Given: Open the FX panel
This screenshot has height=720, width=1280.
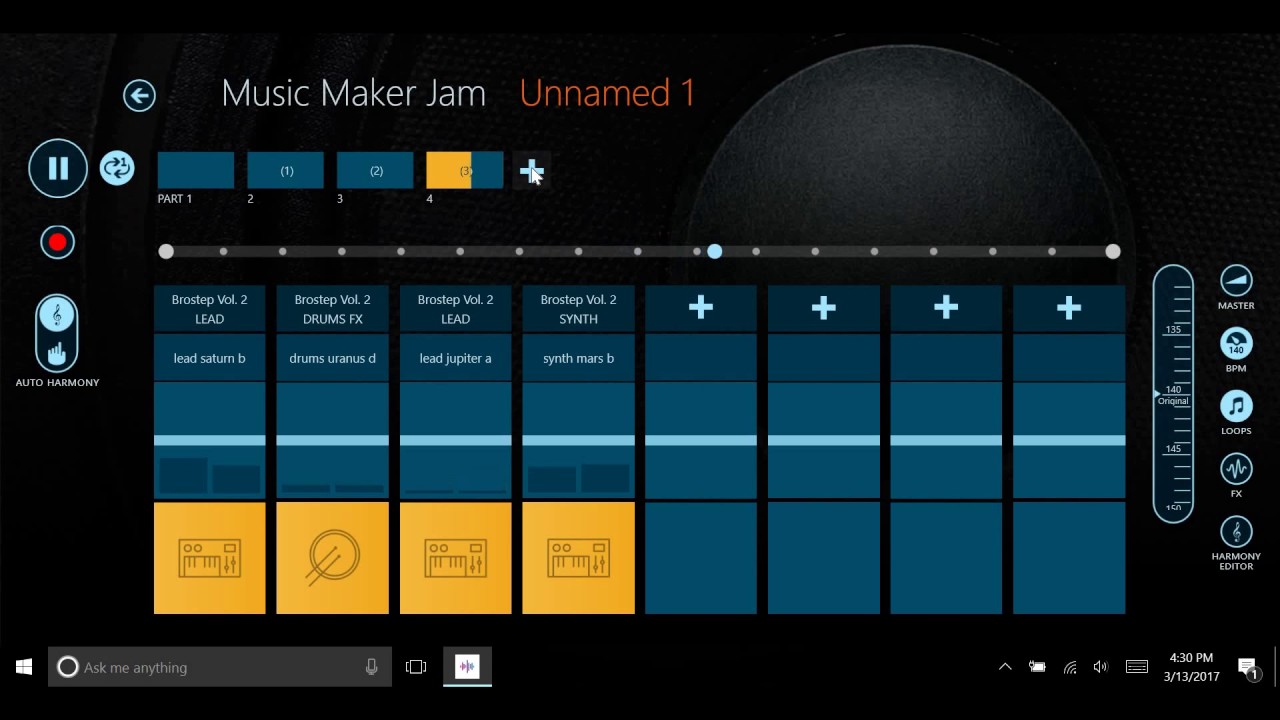Looking at the screenshot, I should [x=1236, y=469].
